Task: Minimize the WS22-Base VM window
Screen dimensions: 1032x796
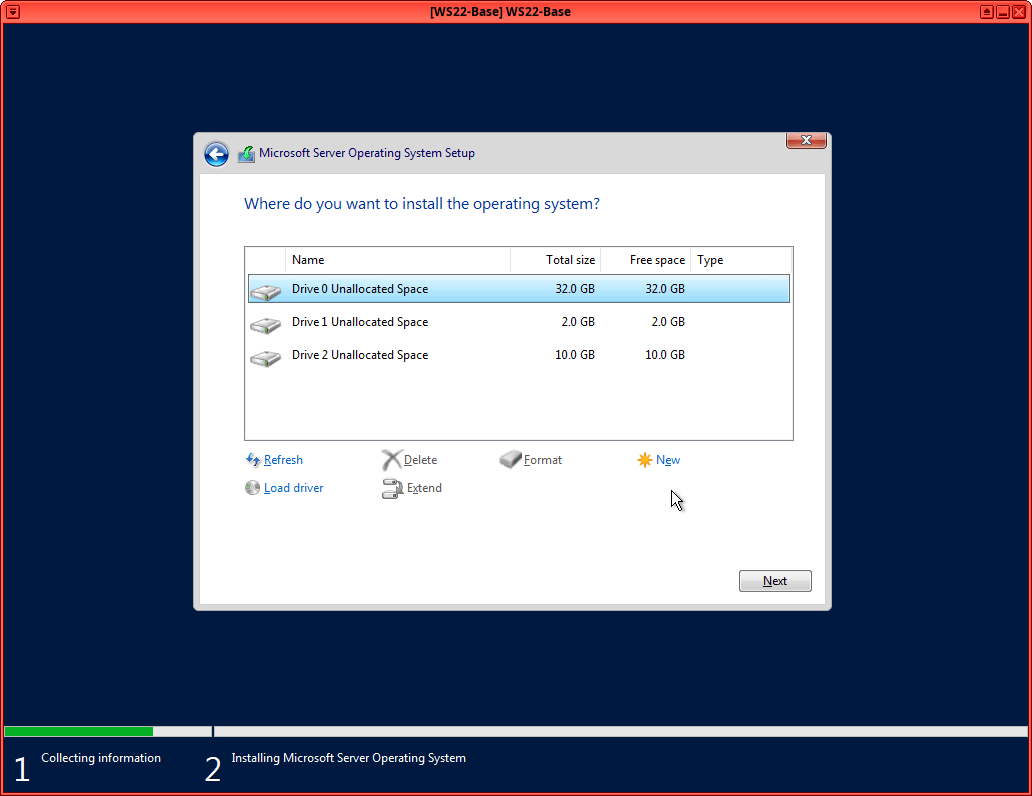Action: (x=1002, y=12)
